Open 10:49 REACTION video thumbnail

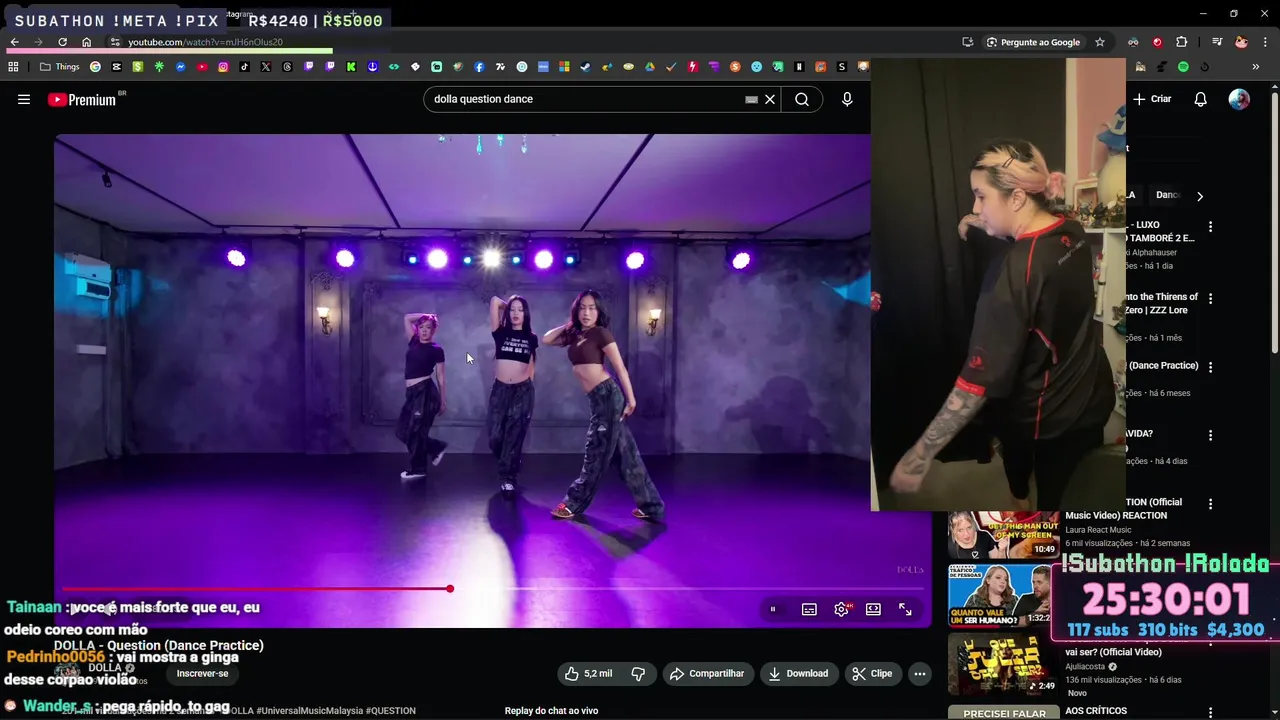point(1003,535)
